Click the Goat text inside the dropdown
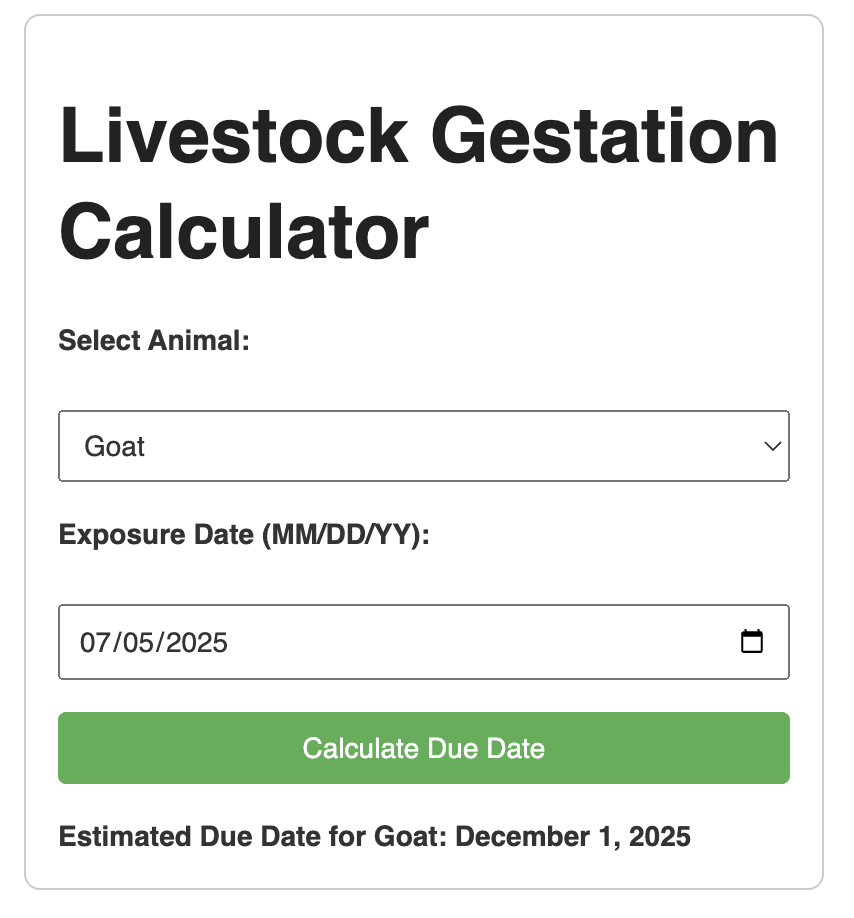The height and width of the screenshot is (918, 854). (x=114, y=447)
